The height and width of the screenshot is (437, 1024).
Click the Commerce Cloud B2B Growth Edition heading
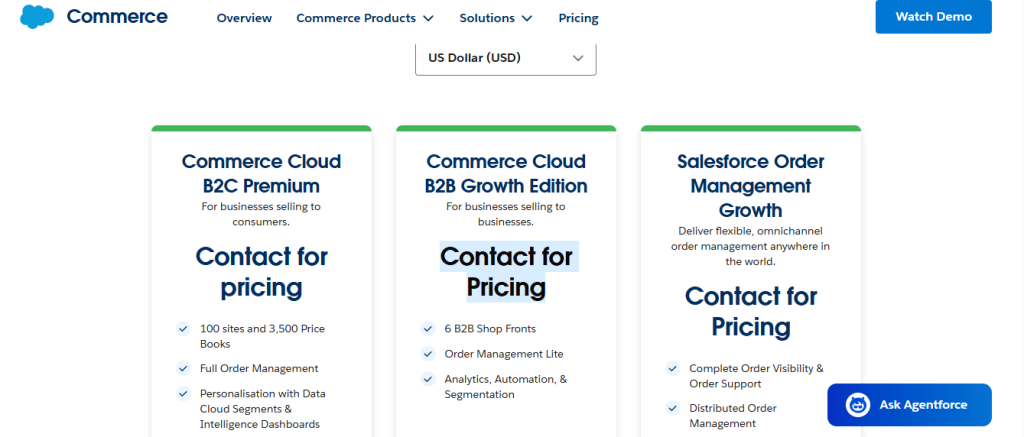point(506,174)
